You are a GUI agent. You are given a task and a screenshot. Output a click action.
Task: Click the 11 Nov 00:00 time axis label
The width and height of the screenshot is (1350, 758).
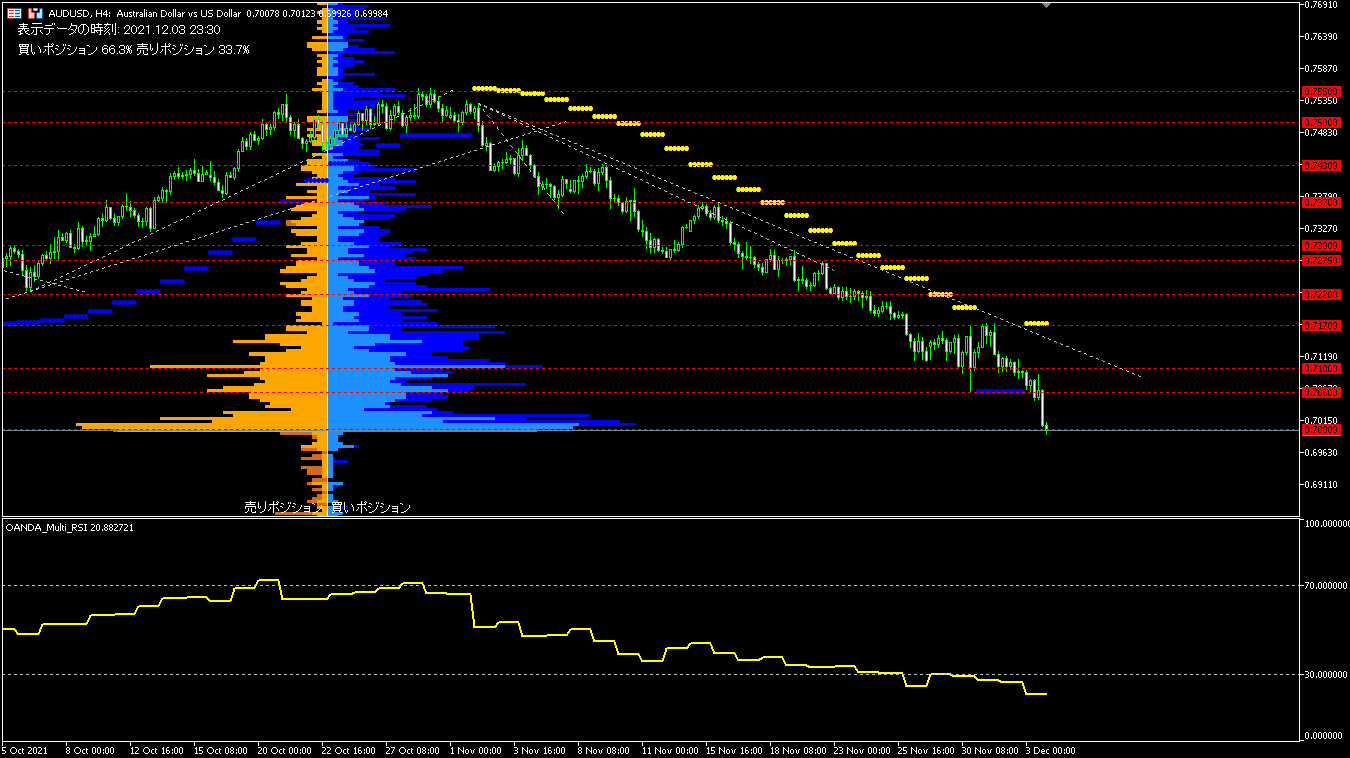coord(669,749)
